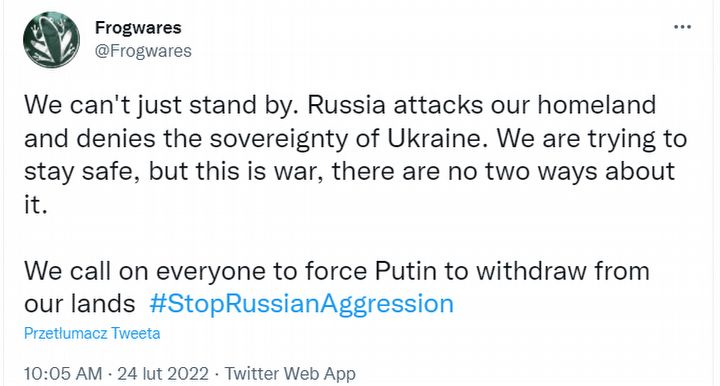720x386 pixels.
Task: Click the @Frogwares handle
Action: 143,50
